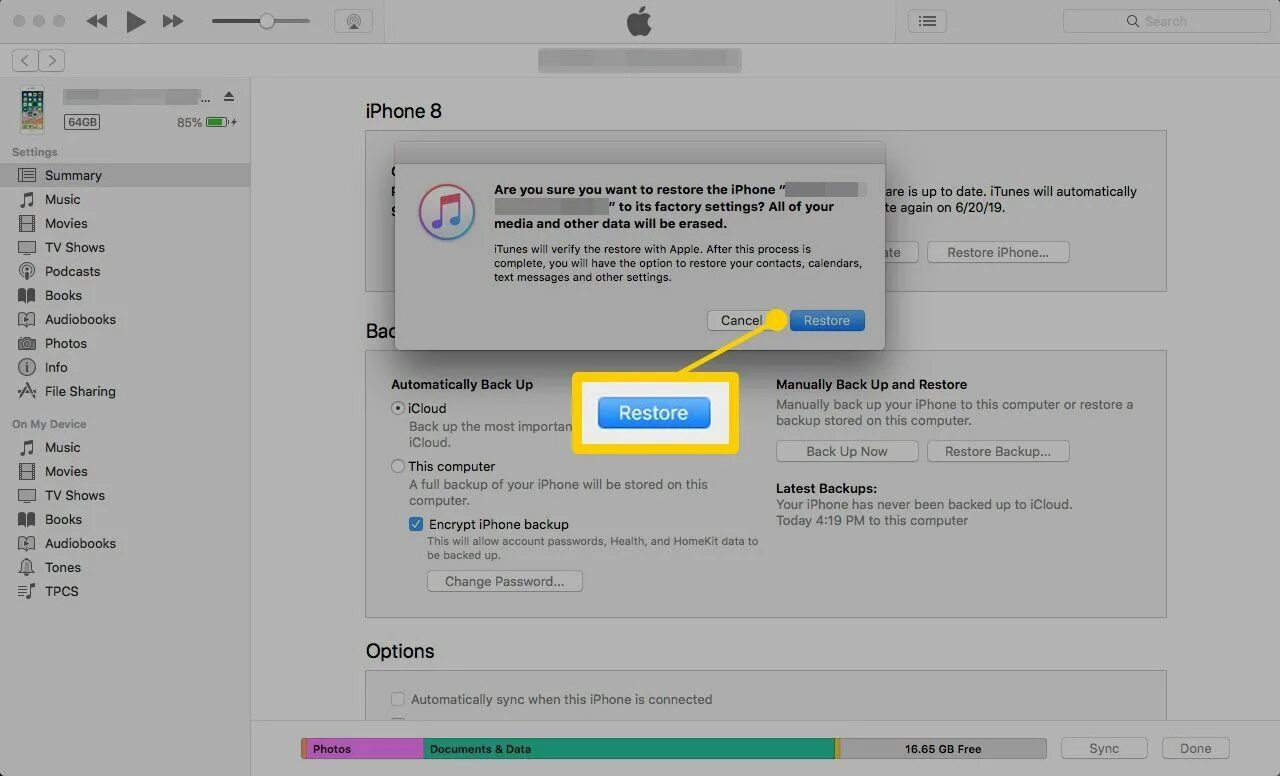Click the Change Password... button
The image size is (1280, 776).
(505, 581)
